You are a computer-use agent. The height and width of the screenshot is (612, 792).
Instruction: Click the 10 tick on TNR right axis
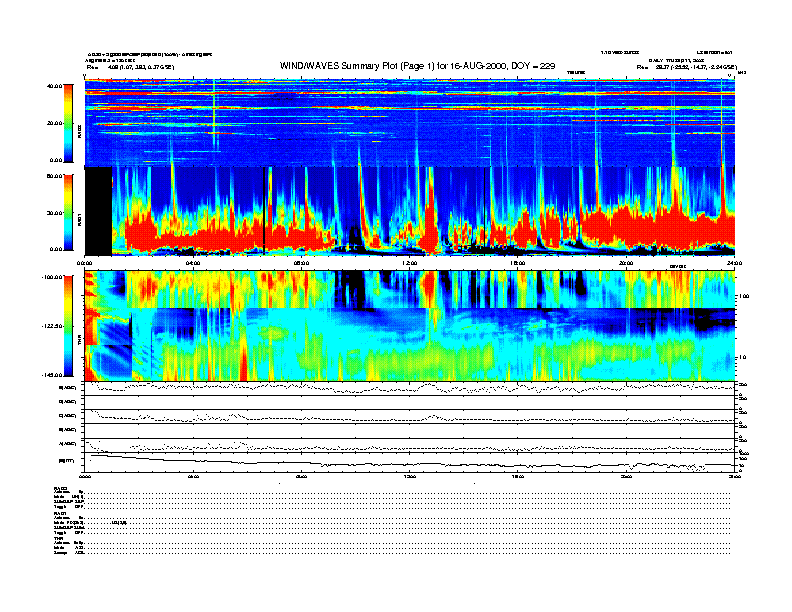743,358
